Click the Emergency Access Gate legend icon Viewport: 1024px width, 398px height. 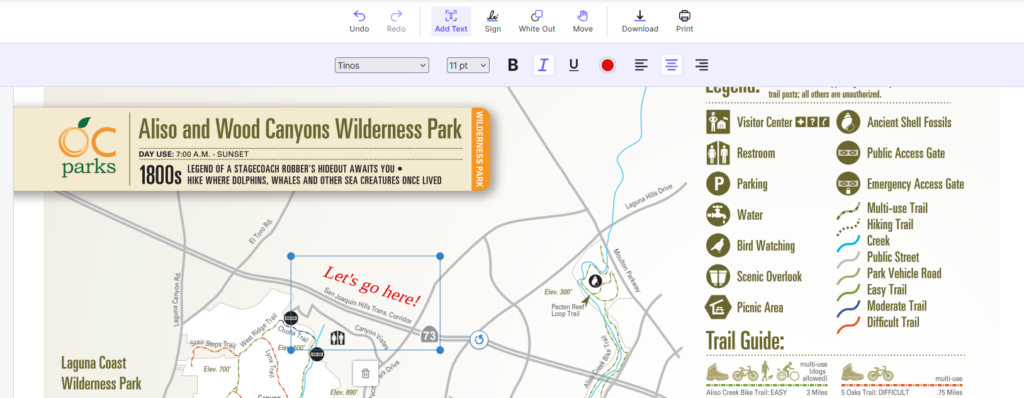pos(848,184)
